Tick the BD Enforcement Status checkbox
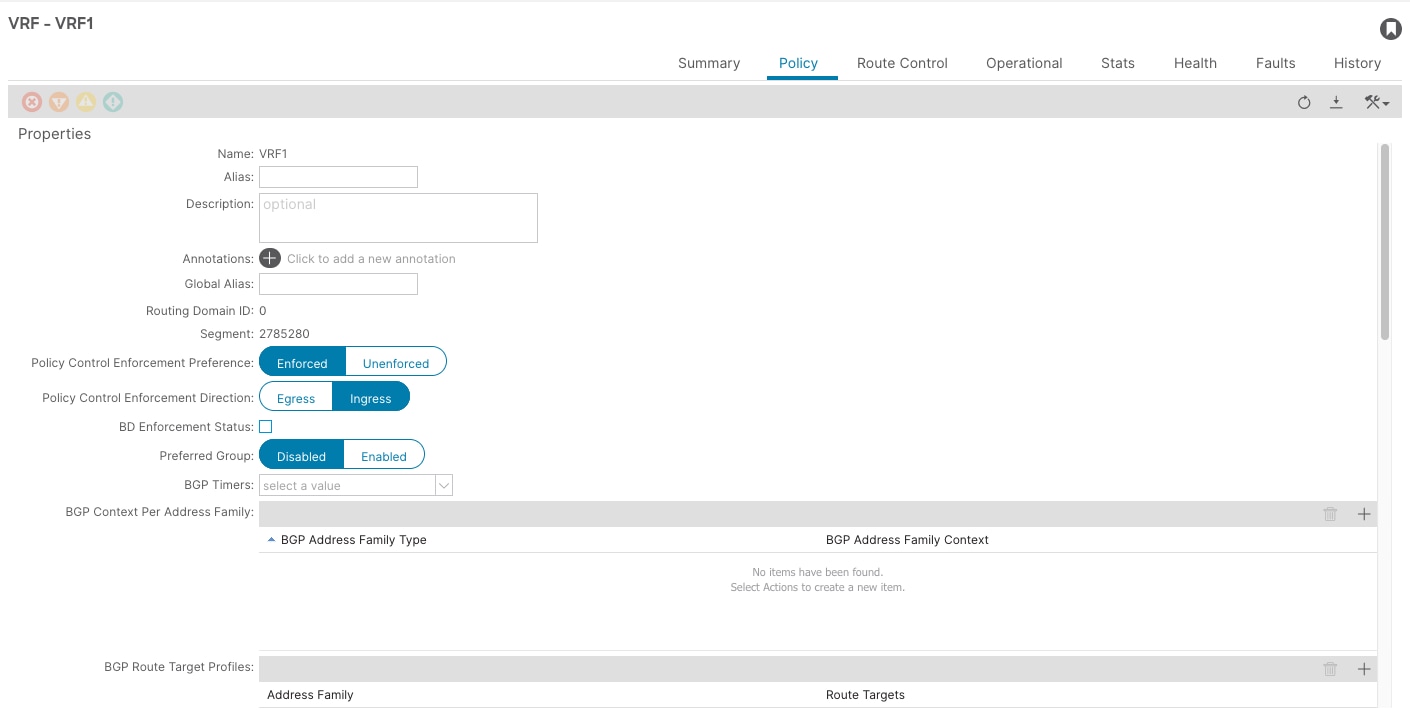Image resolution: width=1410 pixels, height=722 pixels. coord(266,427)
